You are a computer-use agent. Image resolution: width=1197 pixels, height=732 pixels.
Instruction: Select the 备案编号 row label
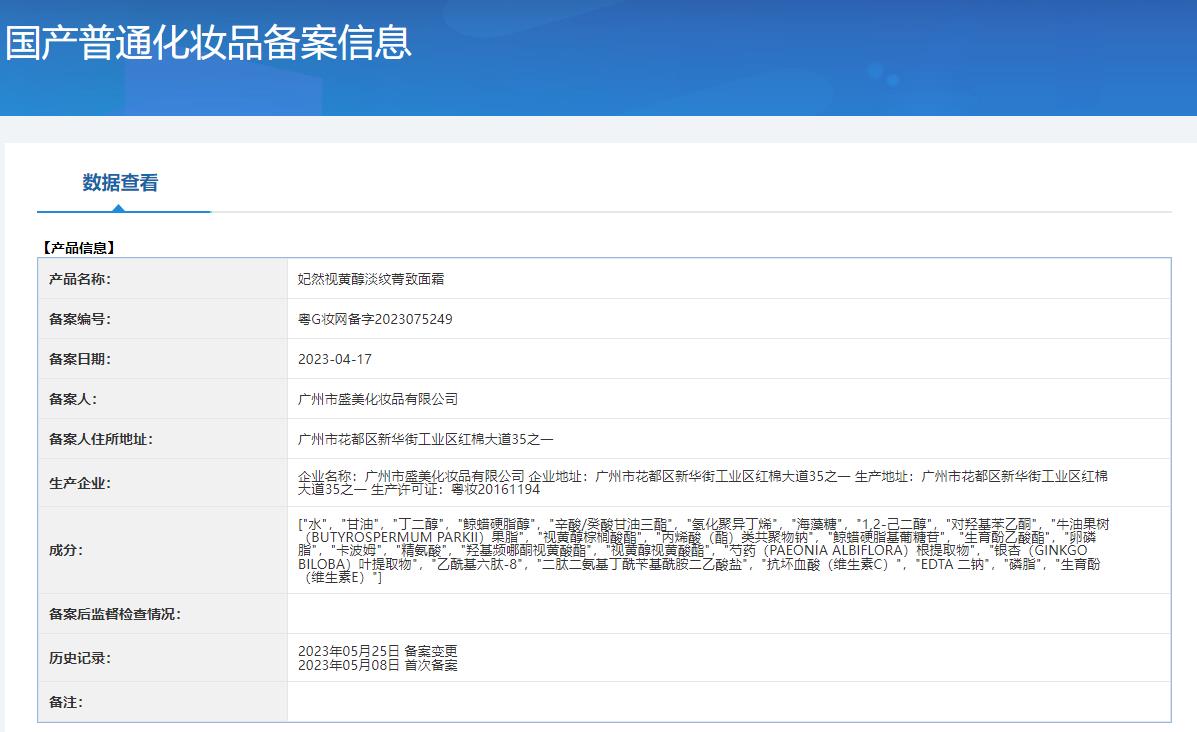click(x=80, y=319)
